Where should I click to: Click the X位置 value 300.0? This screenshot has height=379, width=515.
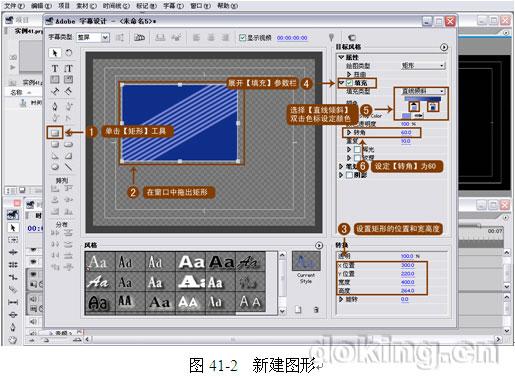coord(407,265)
